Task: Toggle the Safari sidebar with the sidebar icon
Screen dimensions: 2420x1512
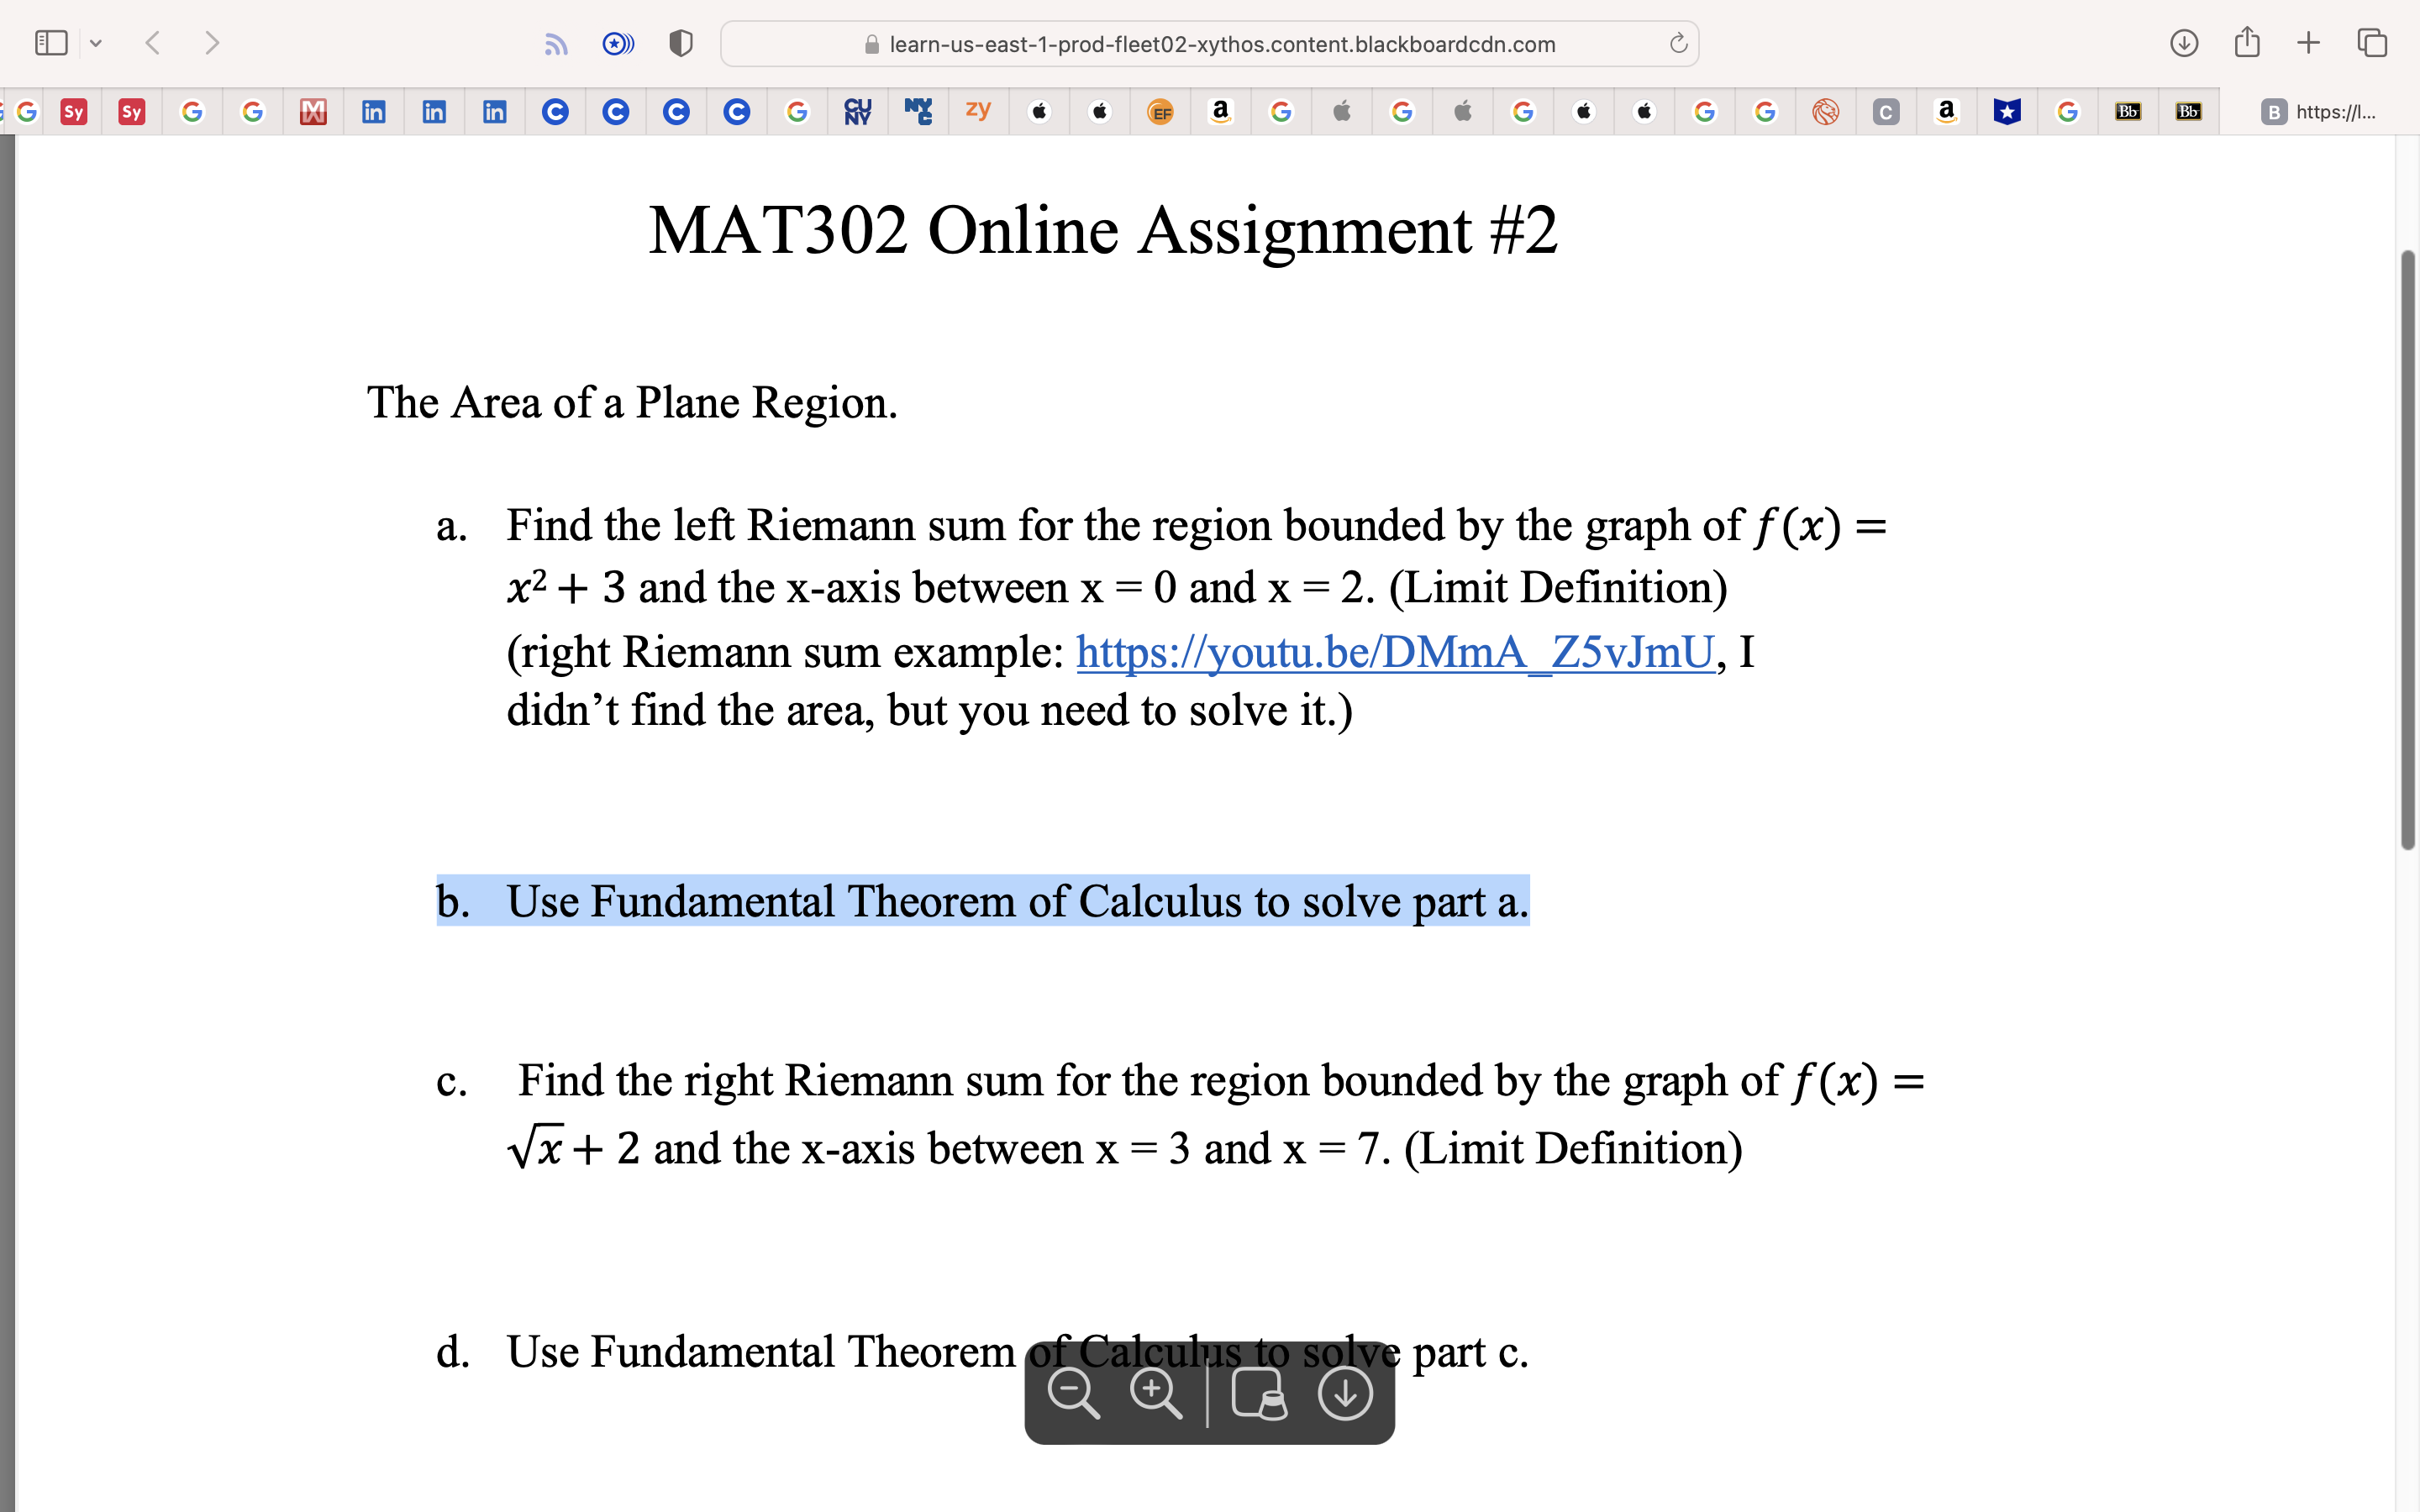Action: click(x=50, y=42)
